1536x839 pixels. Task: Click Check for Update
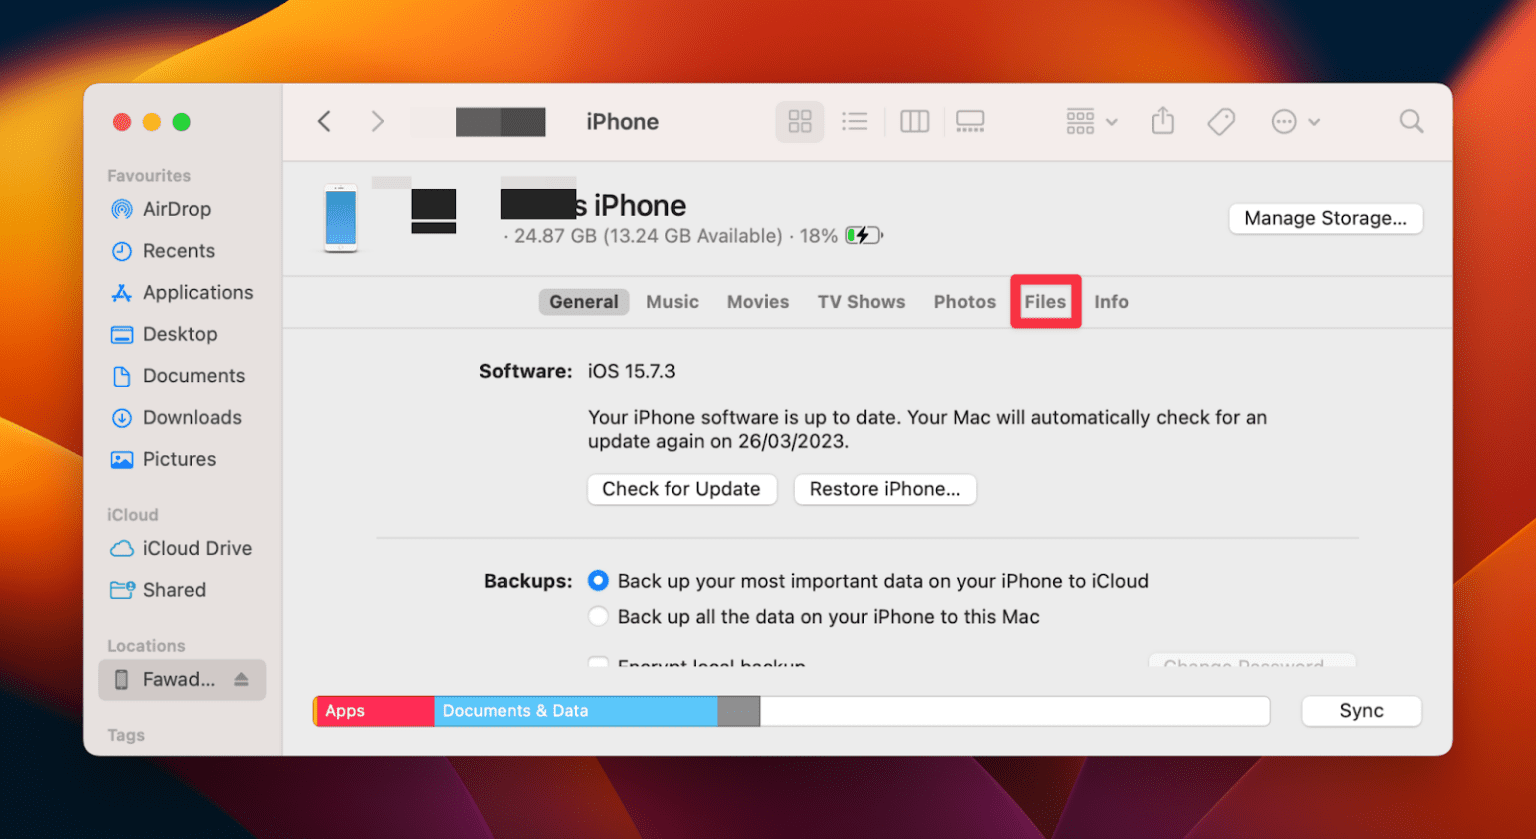[682, 489]
